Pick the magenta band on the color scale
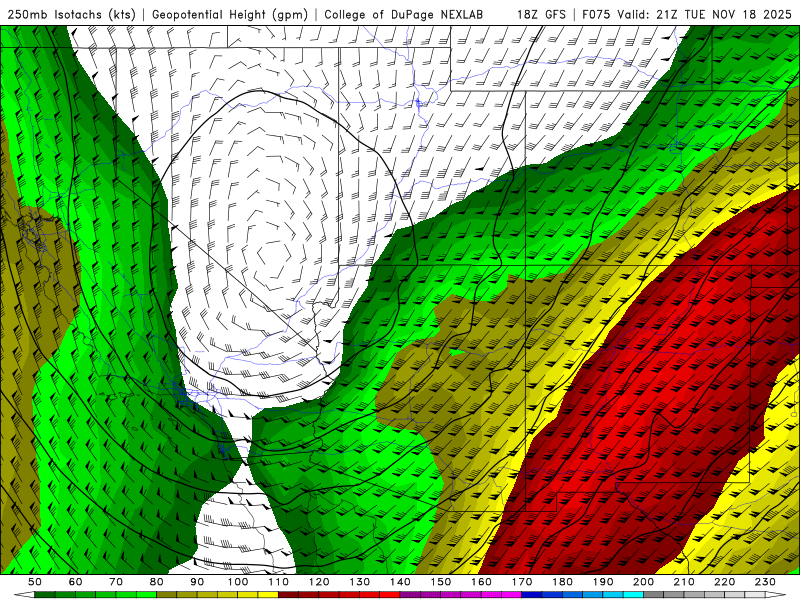The width and height of the screenshot is (800, 600). point(461,595)
